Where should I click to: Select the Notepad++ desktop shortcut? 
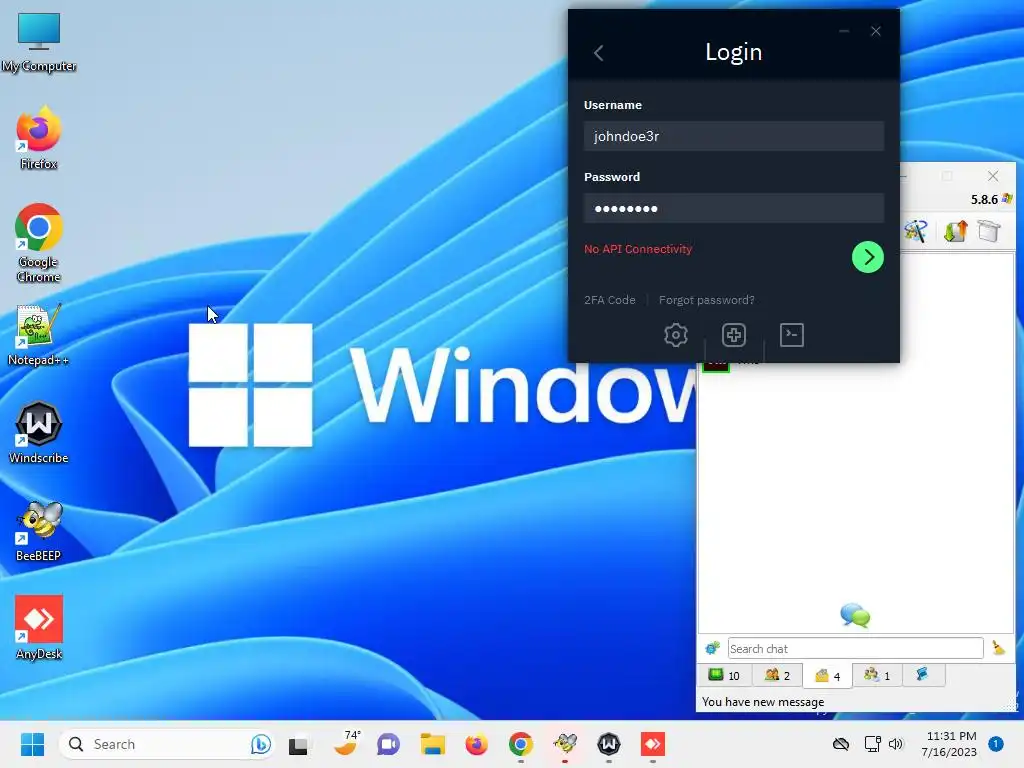pyautogui.click(x=39, y=335)
